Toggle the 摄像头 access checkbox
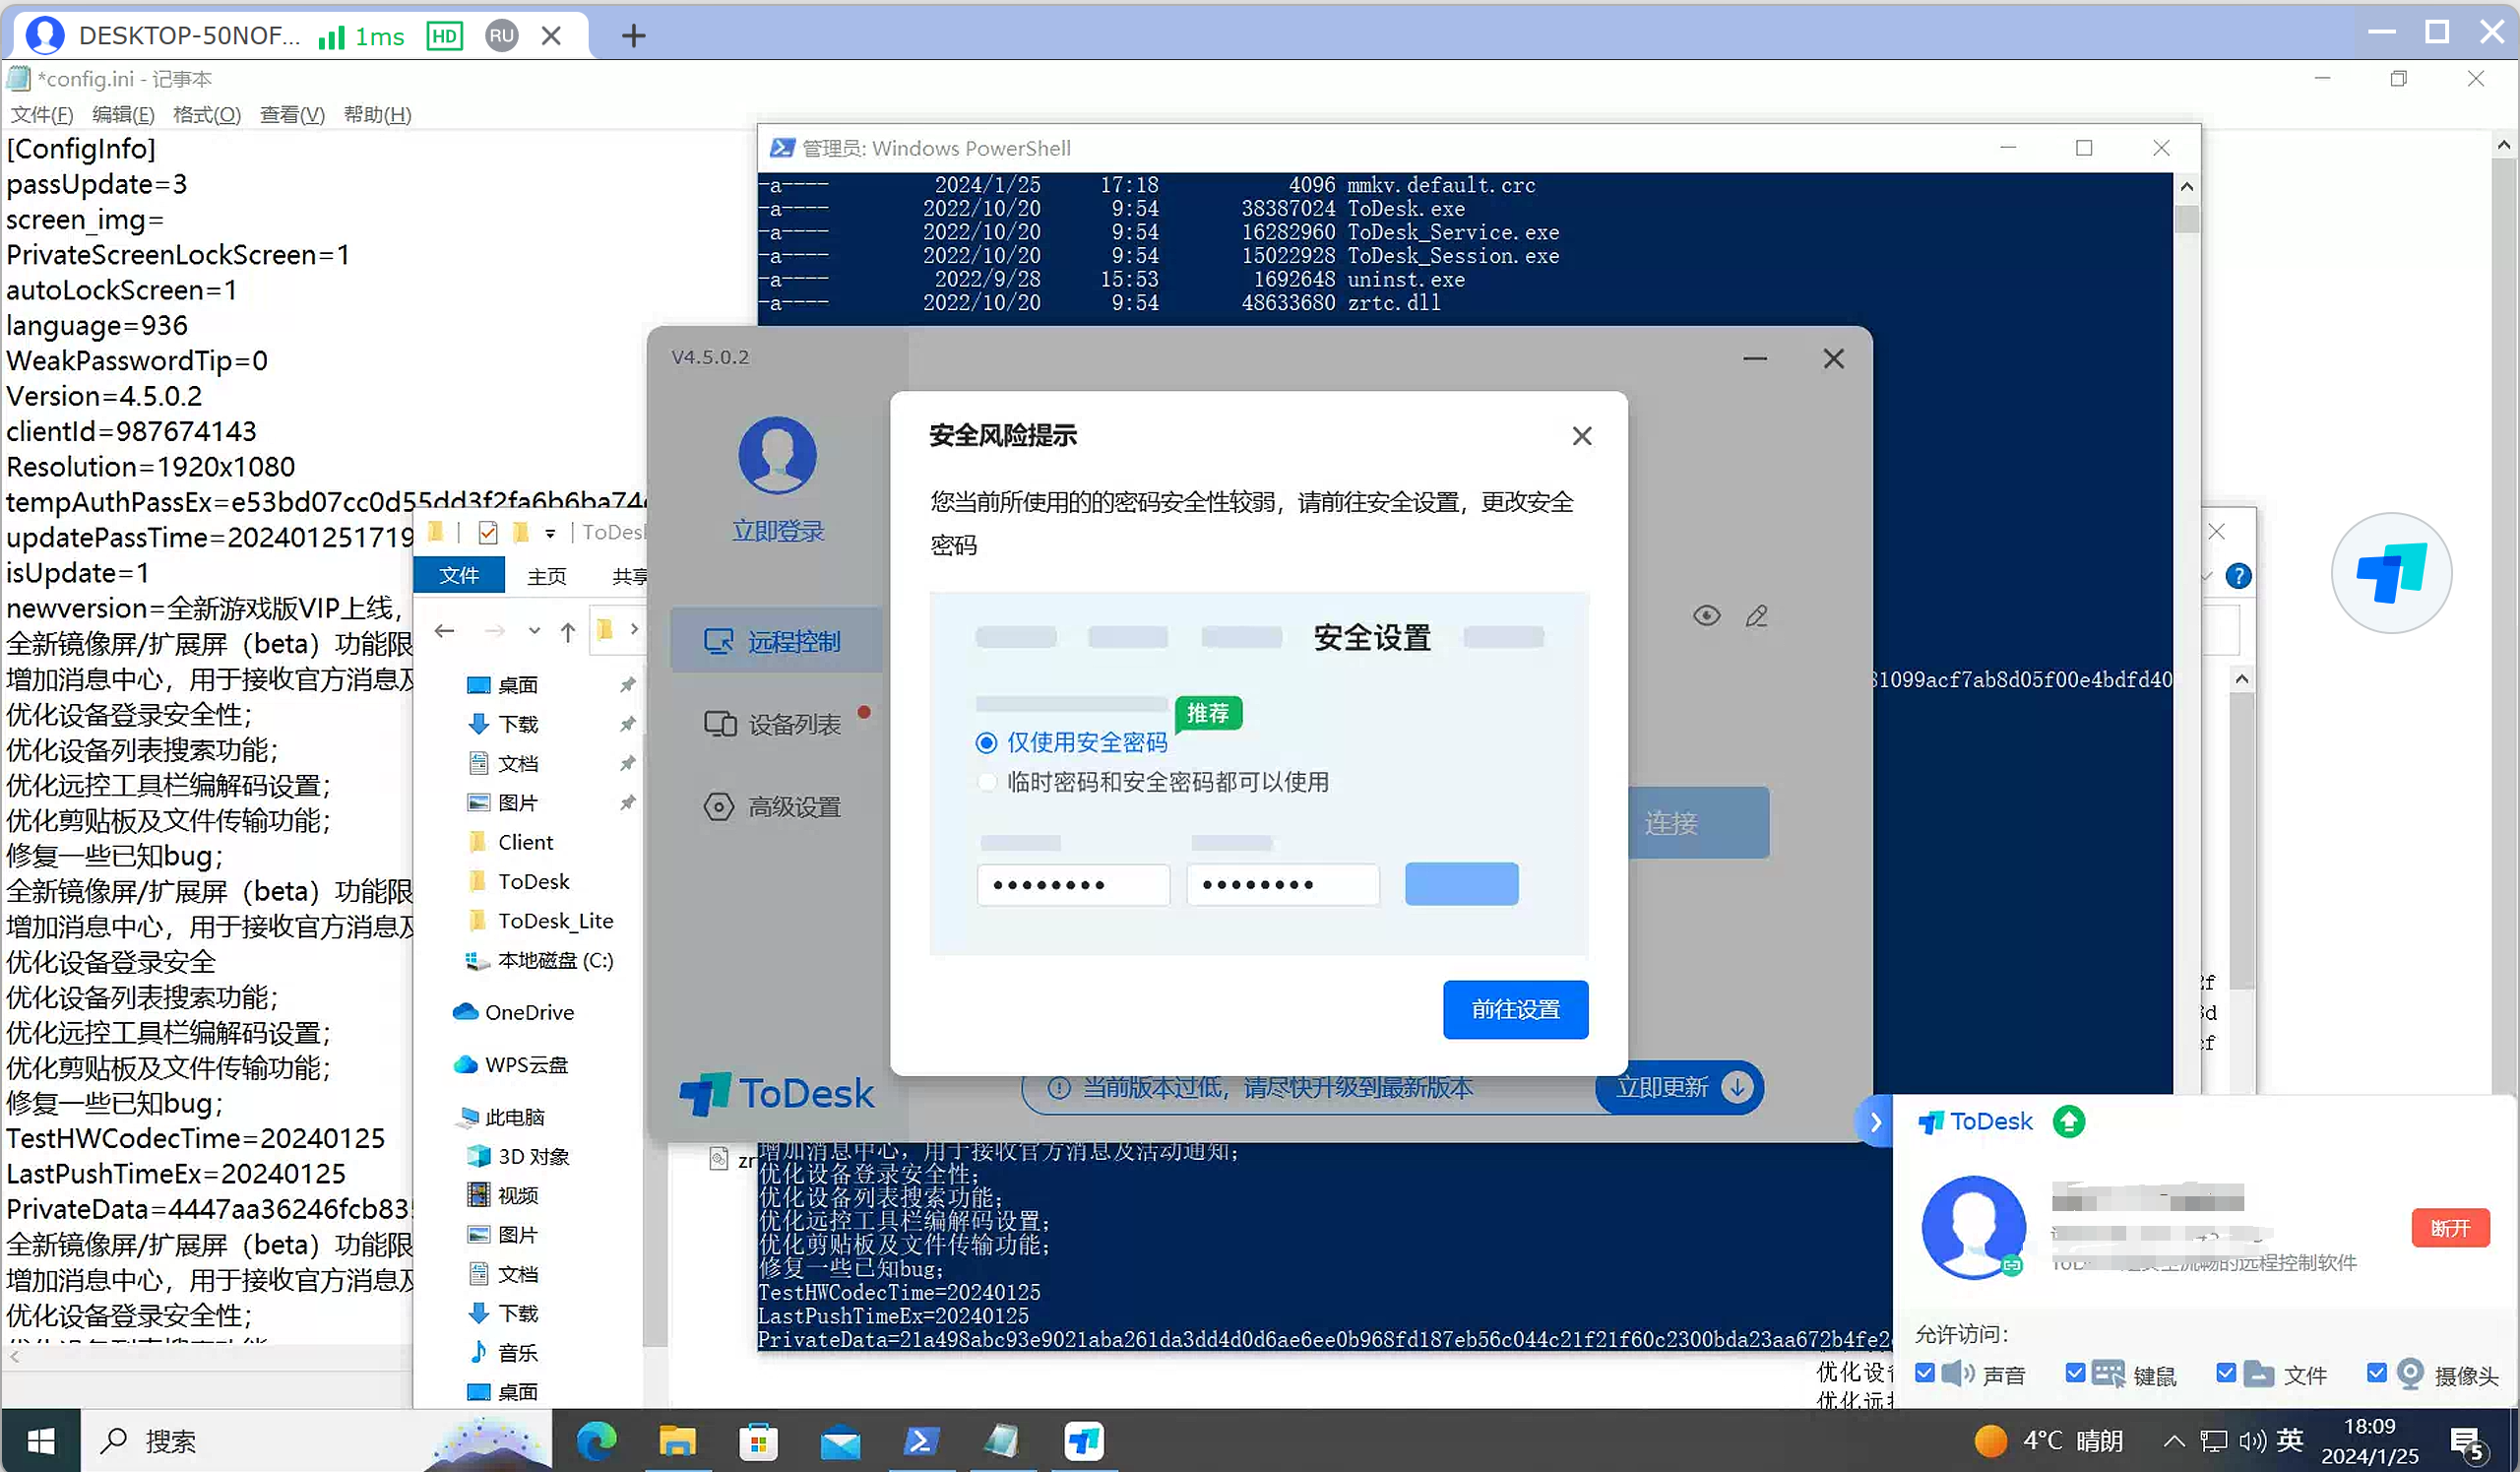The image size is (2520, 1472). 2377,1373
